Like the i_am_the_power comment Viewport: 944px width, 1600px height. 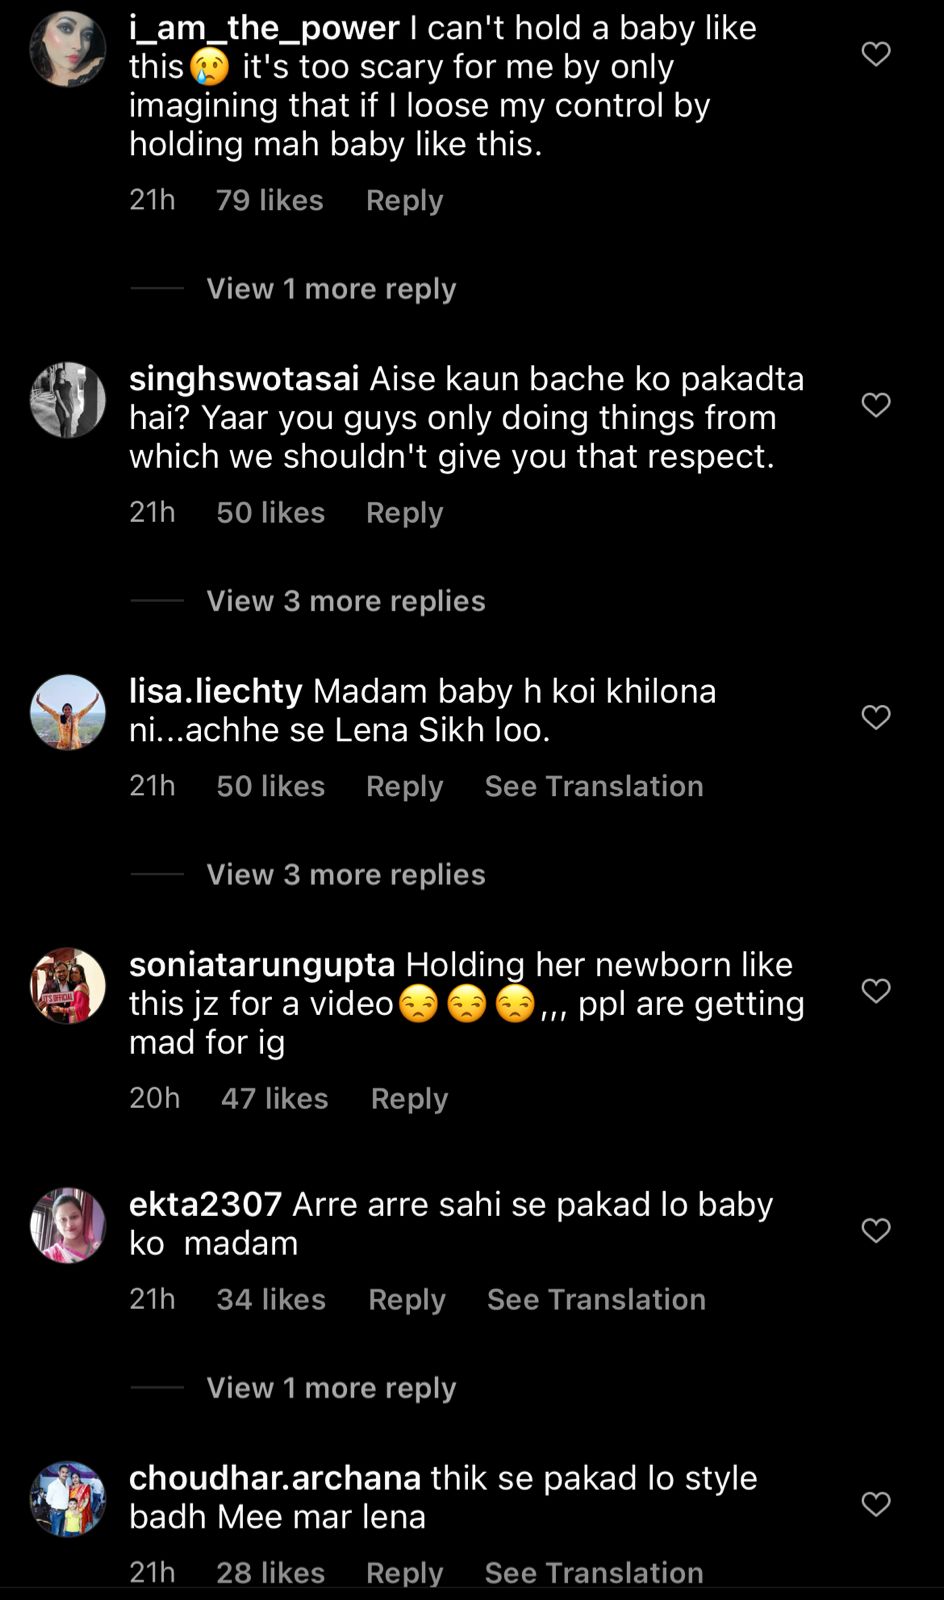click(x=876, y=54)
